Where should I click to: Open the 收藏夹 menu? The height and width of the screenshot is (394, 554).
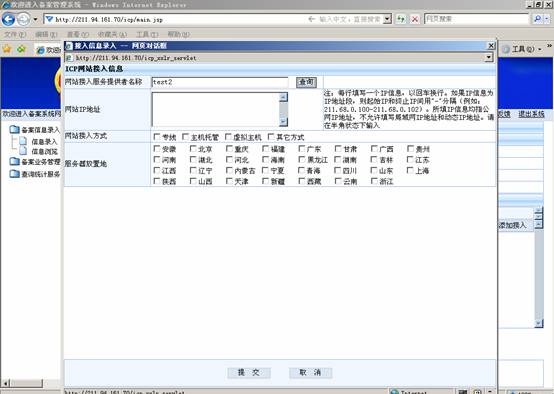[112, 34]
